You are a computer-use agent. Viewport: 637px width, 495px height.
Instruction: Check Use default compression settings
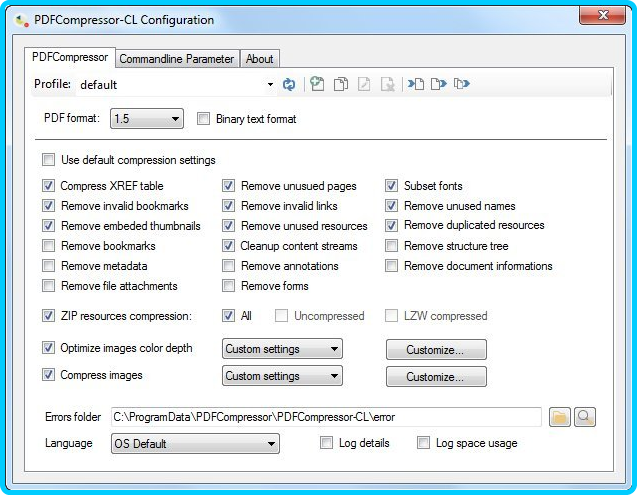click(48, 160)
